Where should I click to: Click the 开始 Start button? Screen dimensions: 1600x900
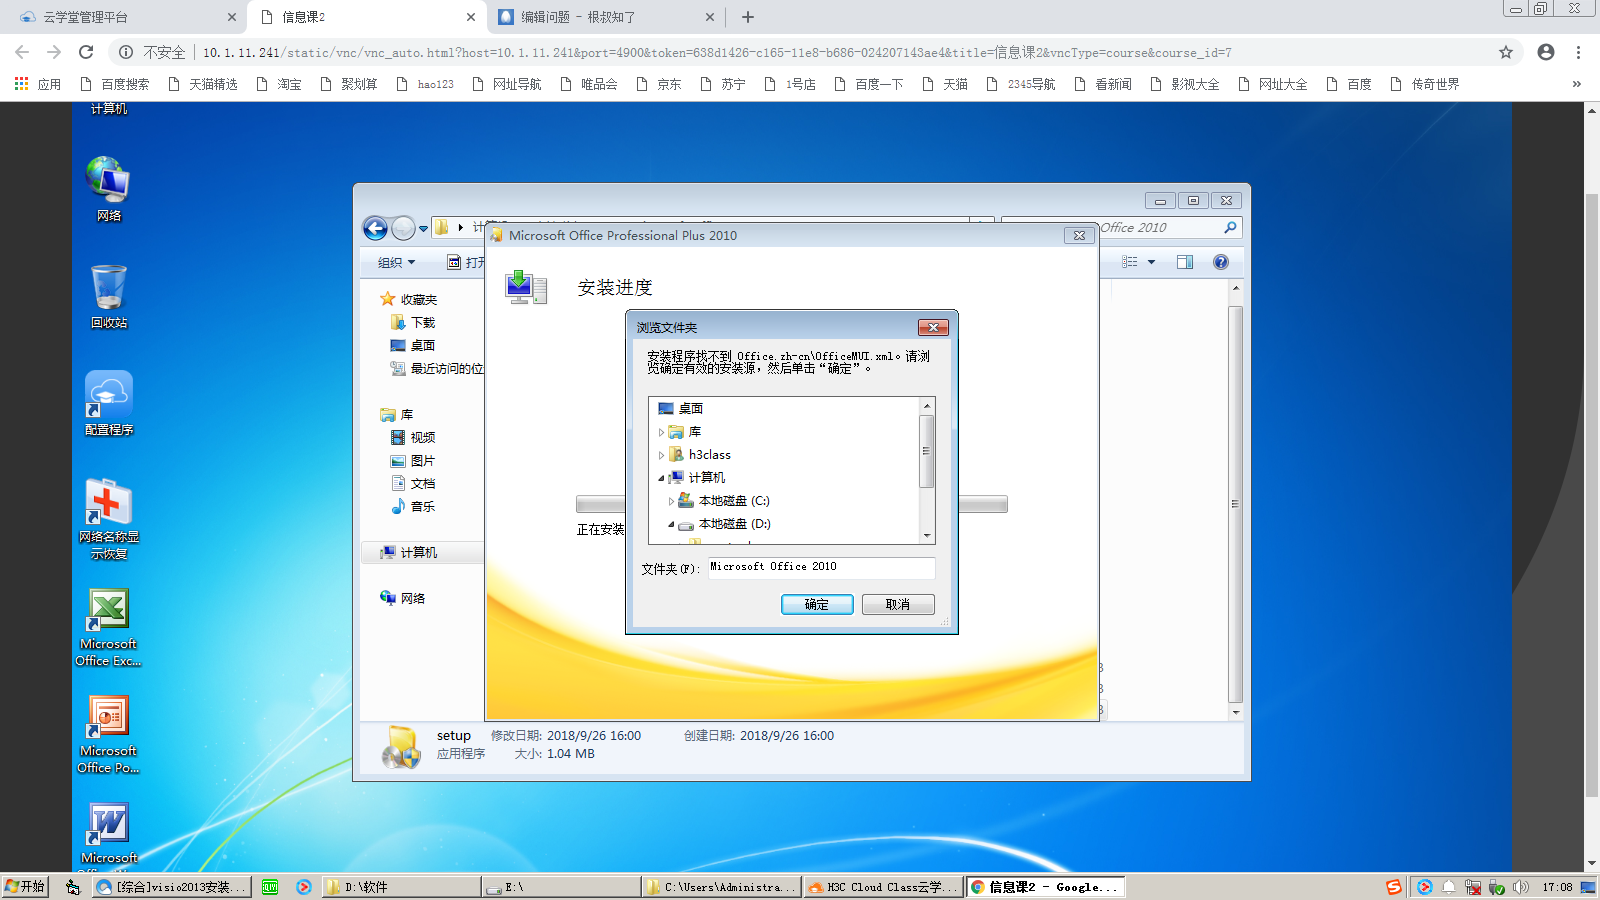coord(25,887)
